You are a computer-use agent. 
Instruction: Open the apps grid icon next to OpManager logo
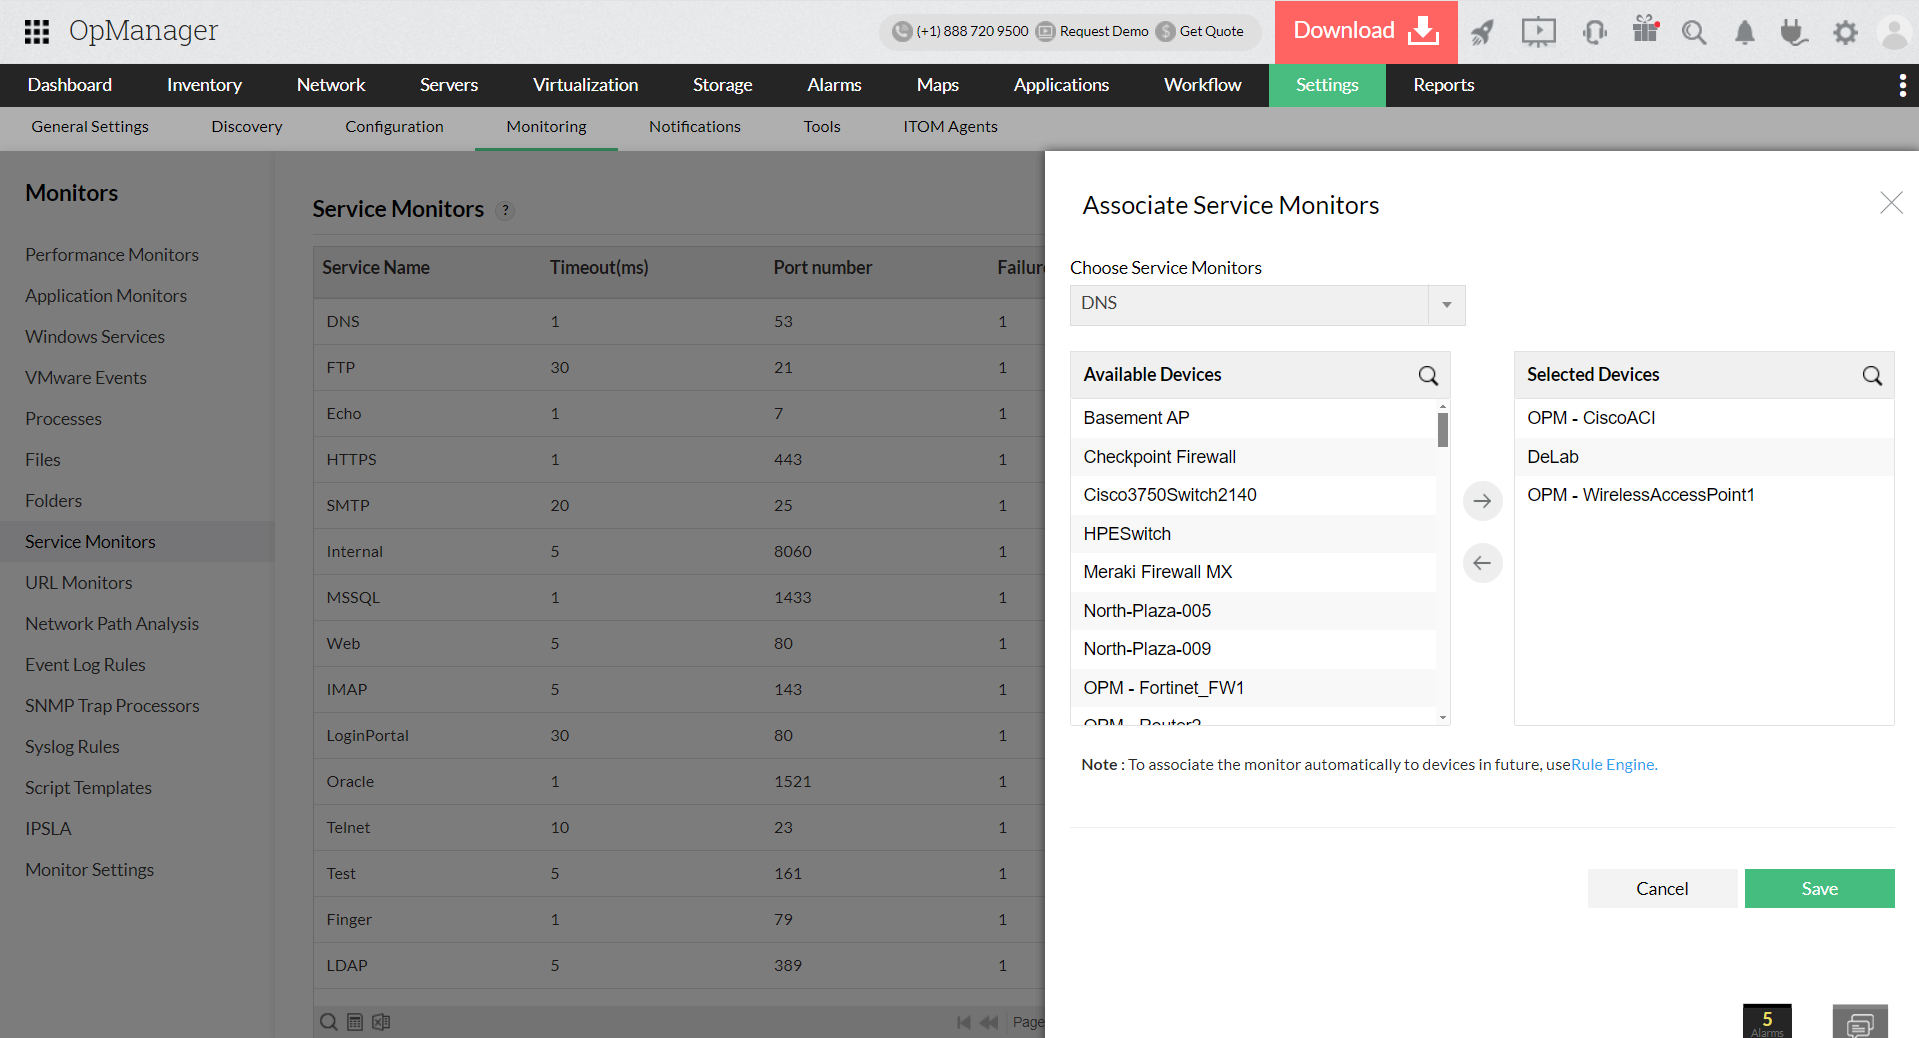click(37, 31)
